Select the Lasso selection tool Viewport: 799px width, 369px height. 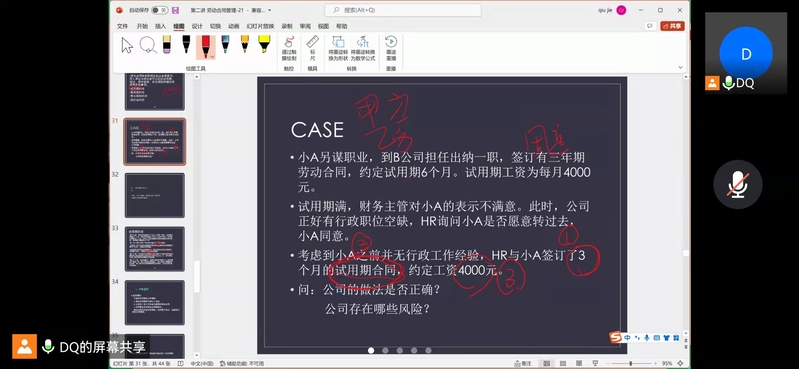[x=148, y=45]
